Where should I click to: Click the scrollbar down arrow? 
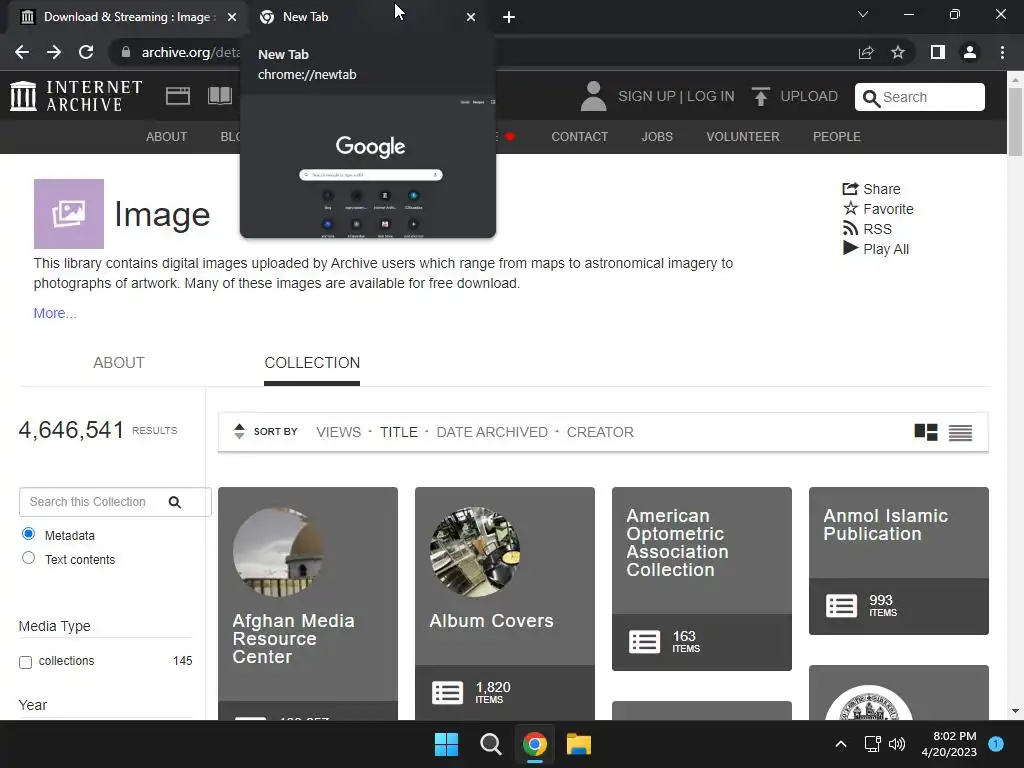coord(1015,711)
